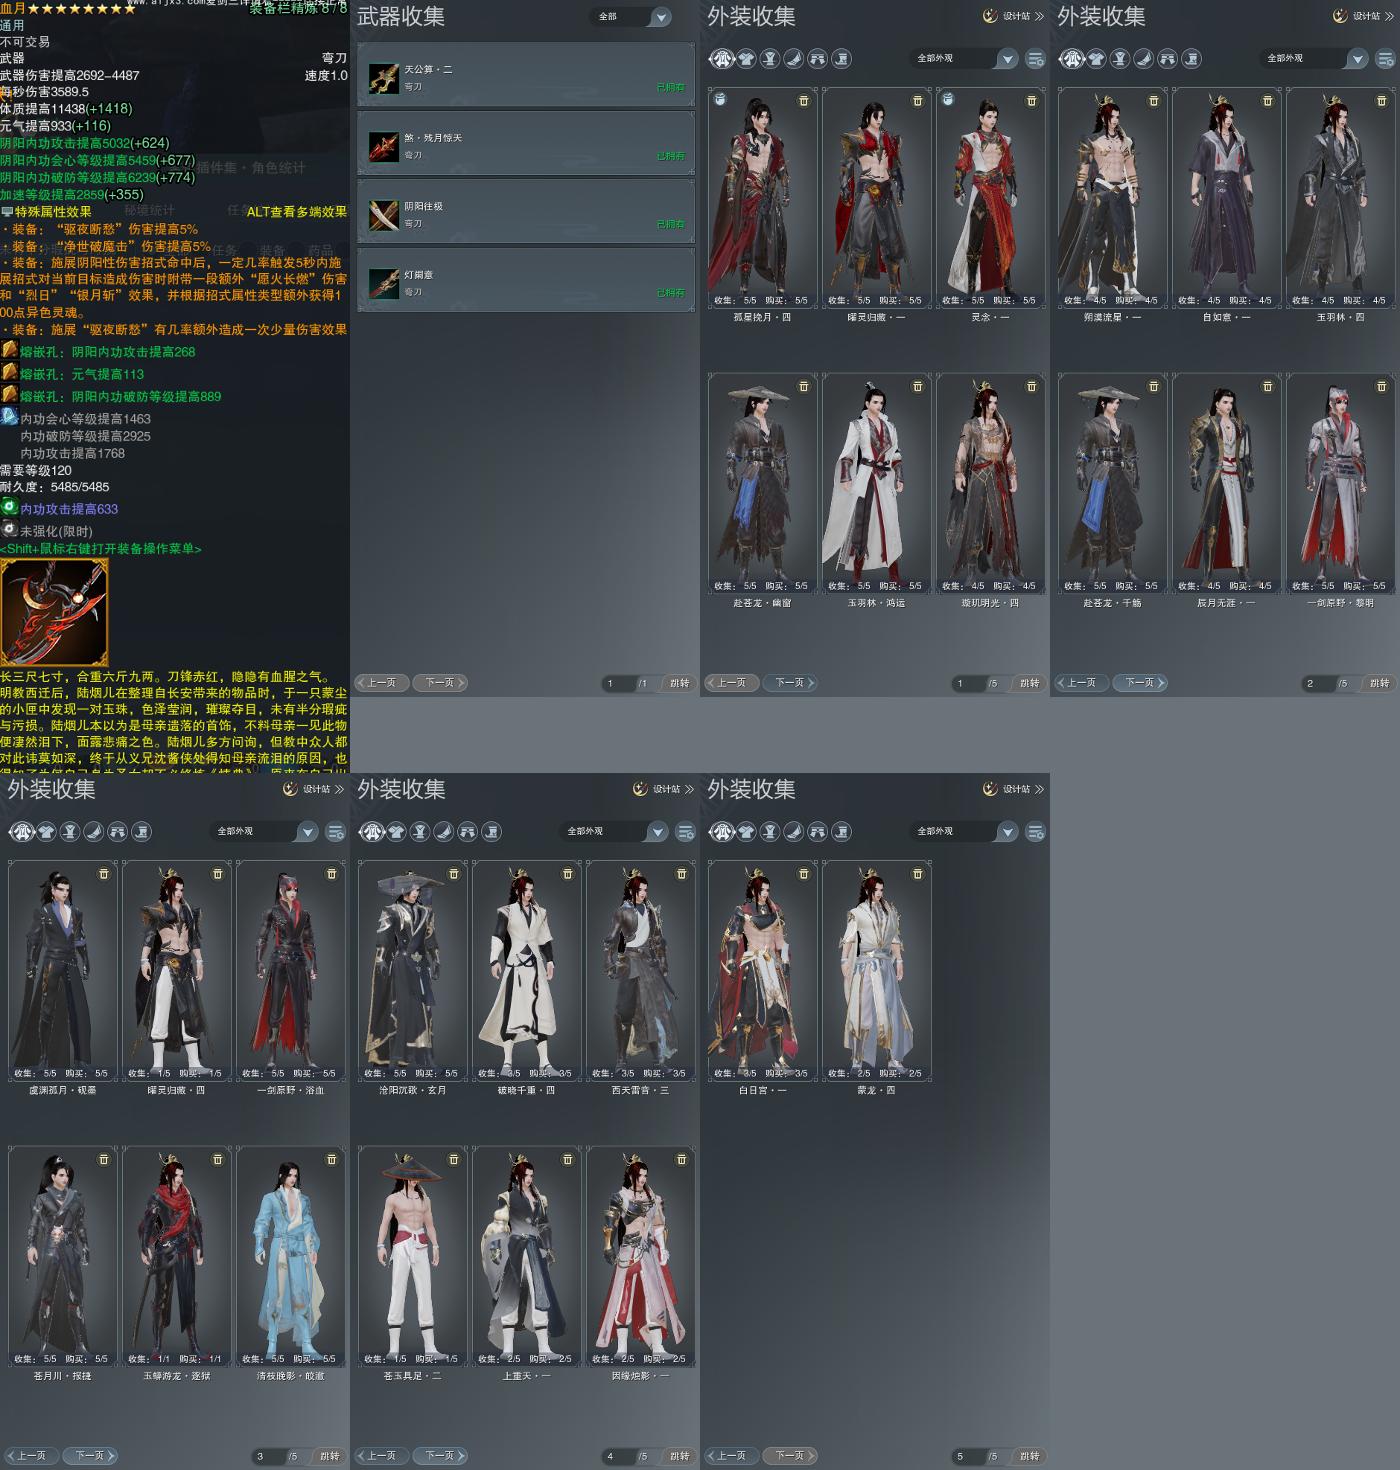Select the full-set filter icon on outfit page 5
Viewport: 1400px width, 1470px height.
click(721, 832)
